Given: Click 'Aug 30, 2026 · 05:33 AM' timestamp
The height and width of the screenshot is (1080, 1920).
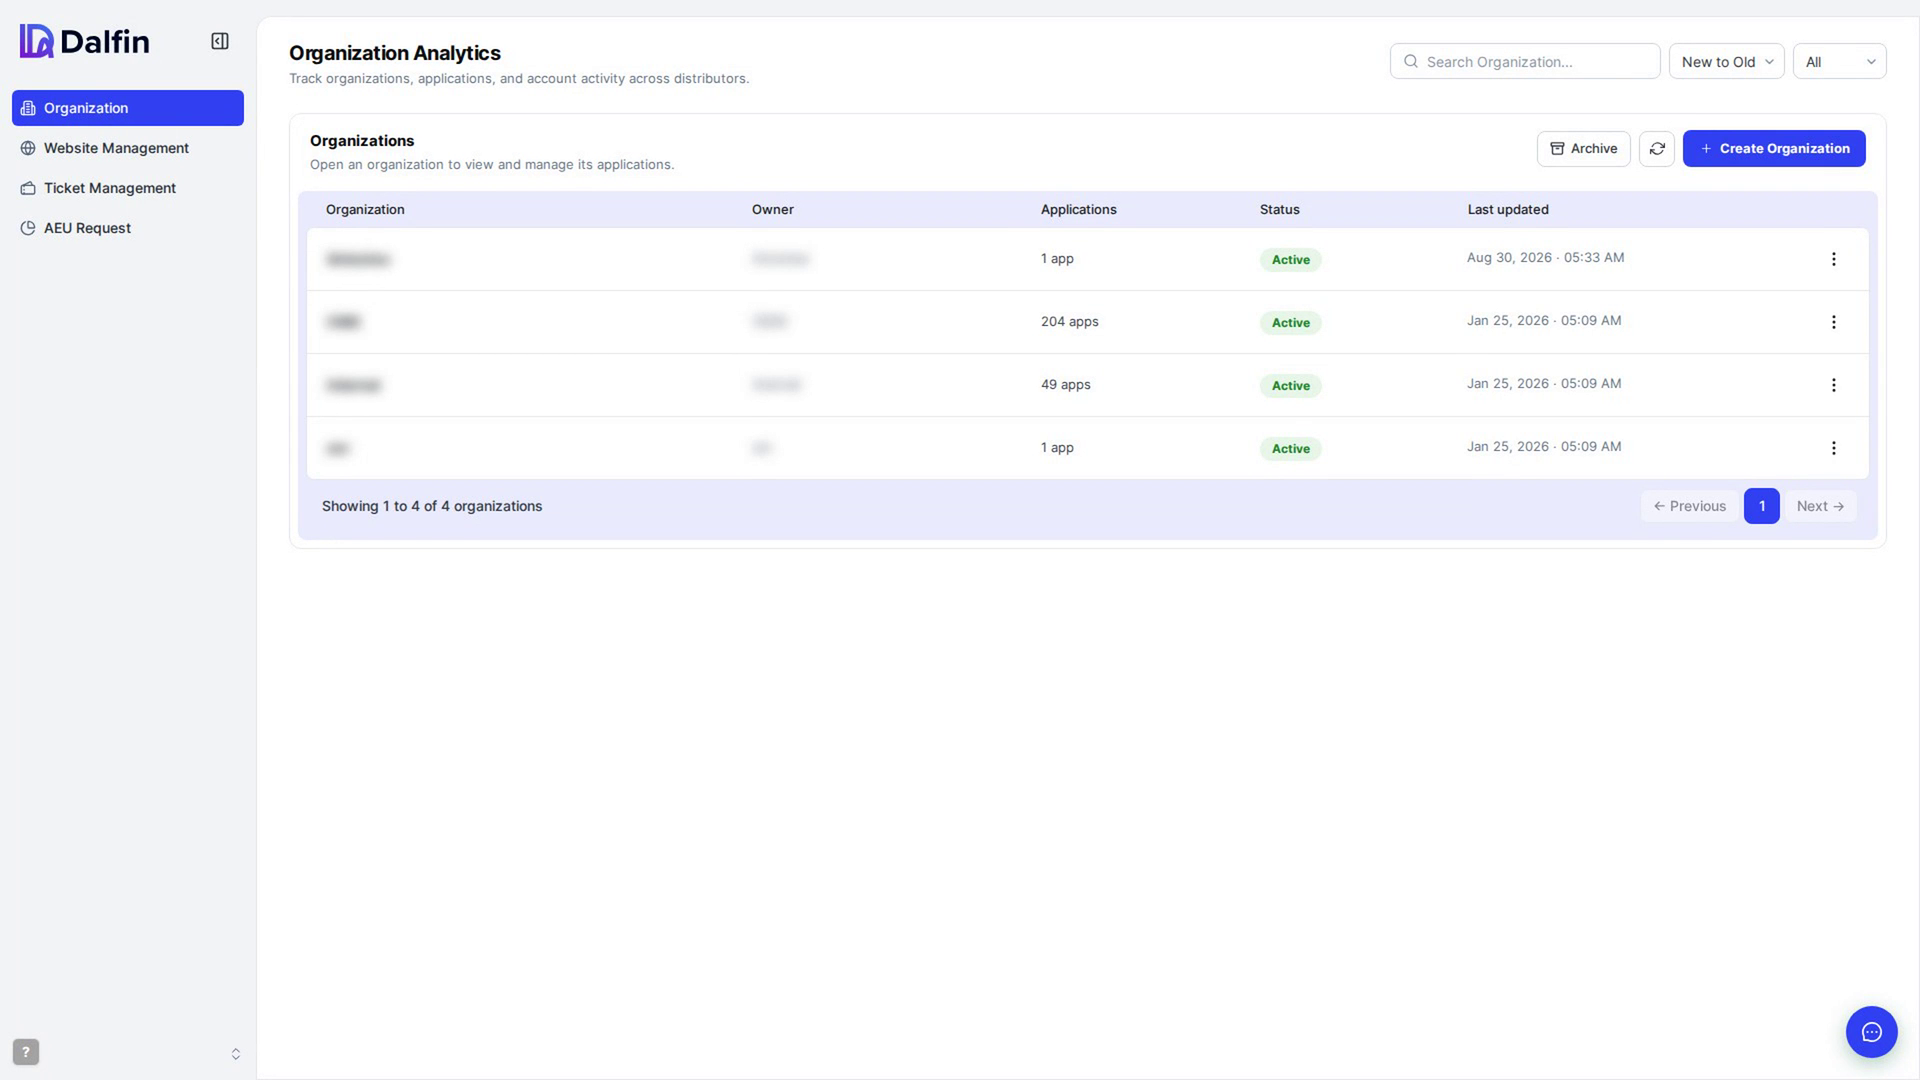Looking at the screenshot, I should coord(1546,257).
